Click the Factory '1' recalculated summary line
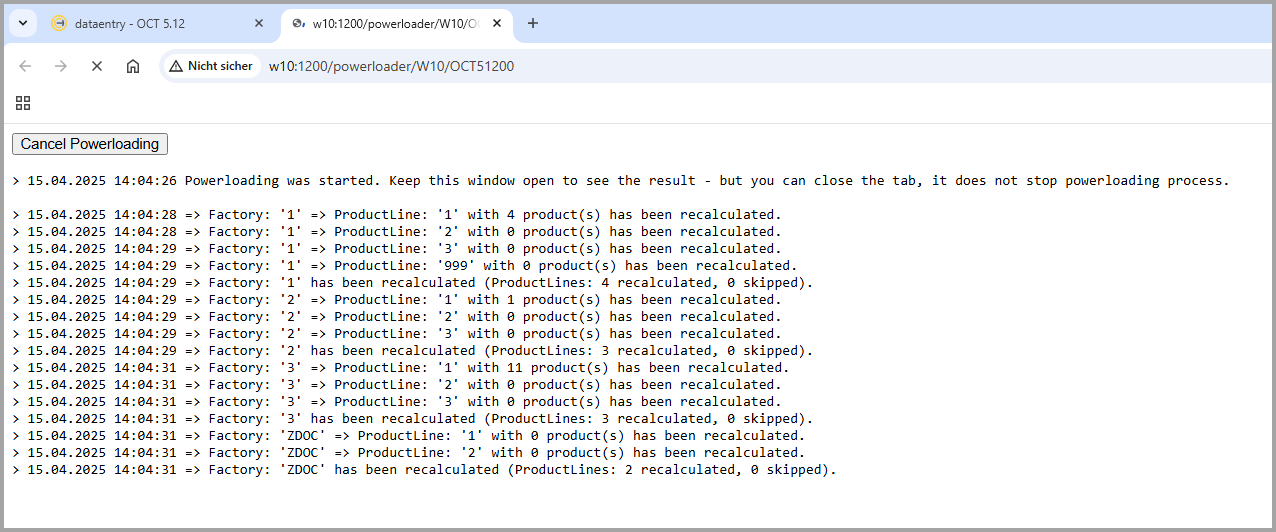The height and width of the screenshot is (532, 1276). point(420,283)
